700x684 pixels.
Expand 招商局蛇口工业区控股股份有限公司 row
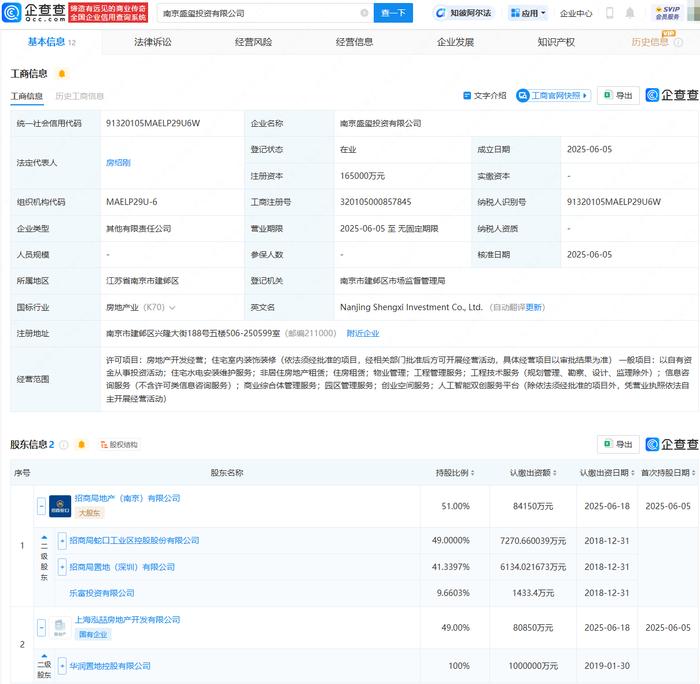pos(62,541)
